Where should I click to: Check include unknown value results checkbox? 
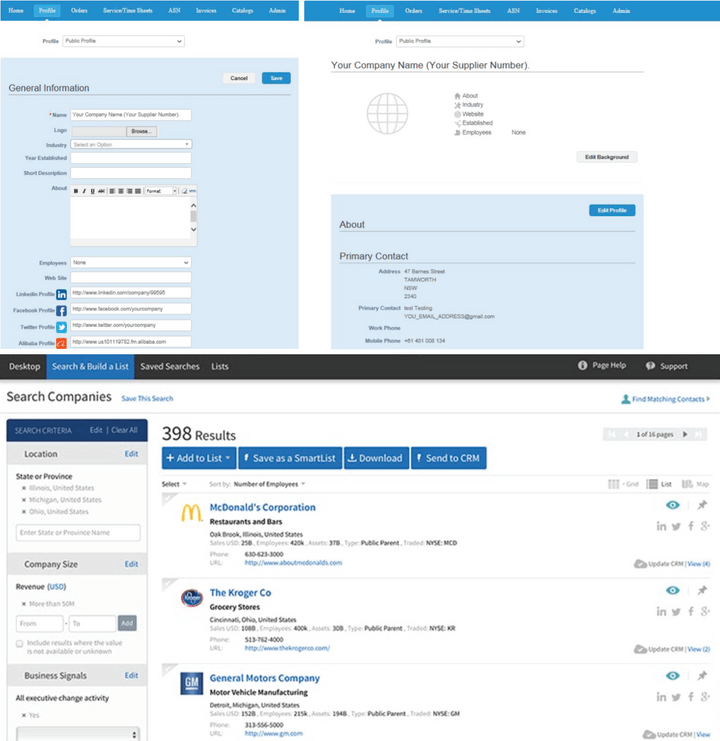[19, 644]
